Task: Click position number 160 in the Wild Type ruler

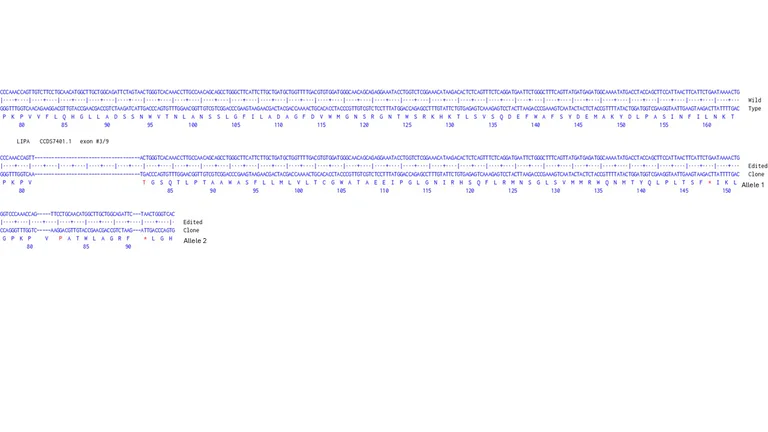Action: pos(706,125)
